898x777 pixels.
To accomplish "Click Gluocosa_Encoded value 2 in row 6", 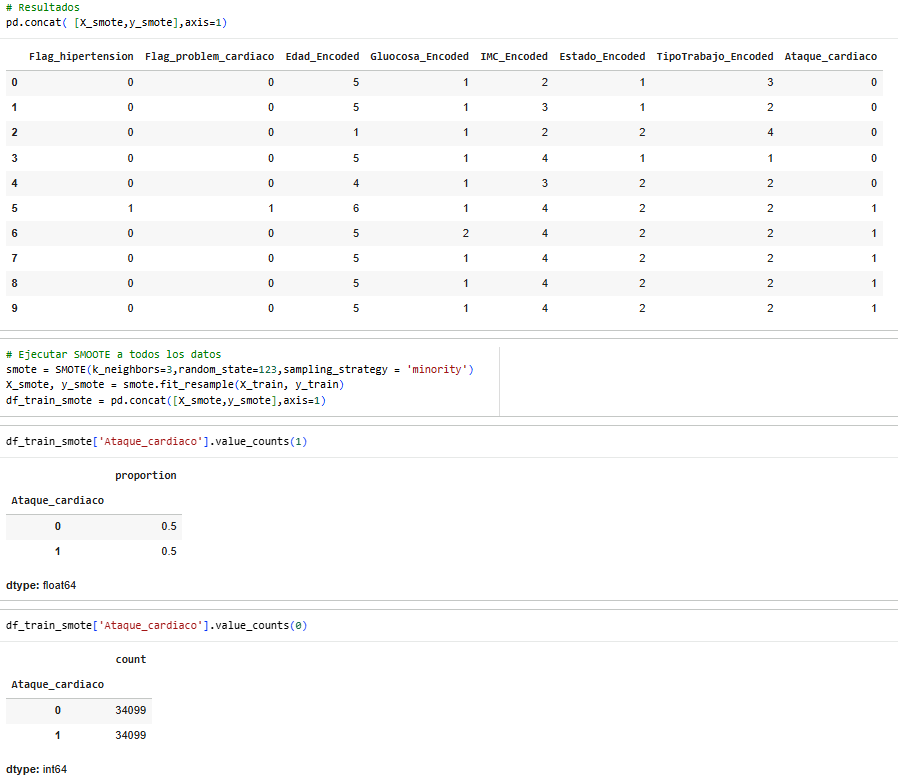I will (x=466, y=233).
